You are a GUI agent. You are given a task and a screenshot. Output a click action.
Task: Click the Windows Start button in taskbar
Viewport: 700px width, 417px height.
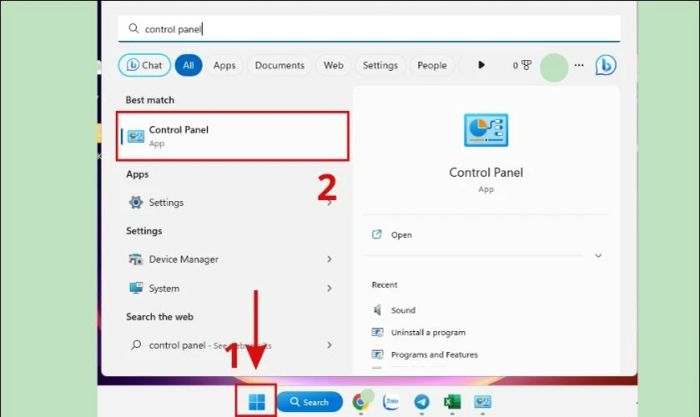(256, 402)
